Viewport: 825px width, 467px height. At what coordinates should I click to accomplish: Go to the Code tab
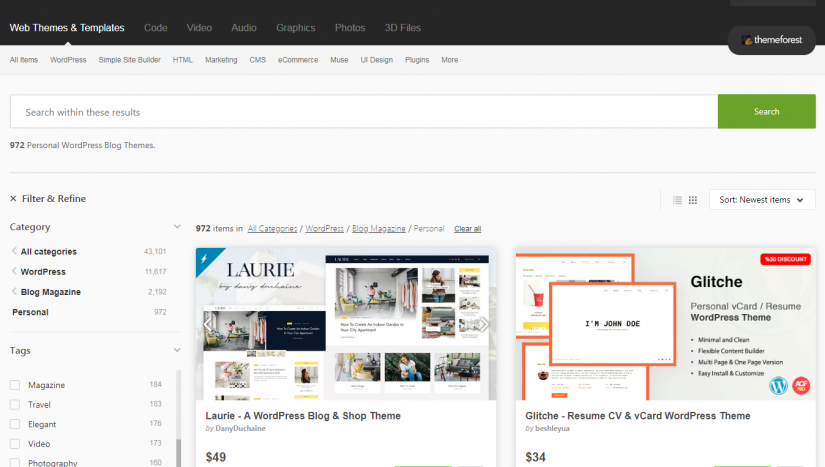pos(156,28)
